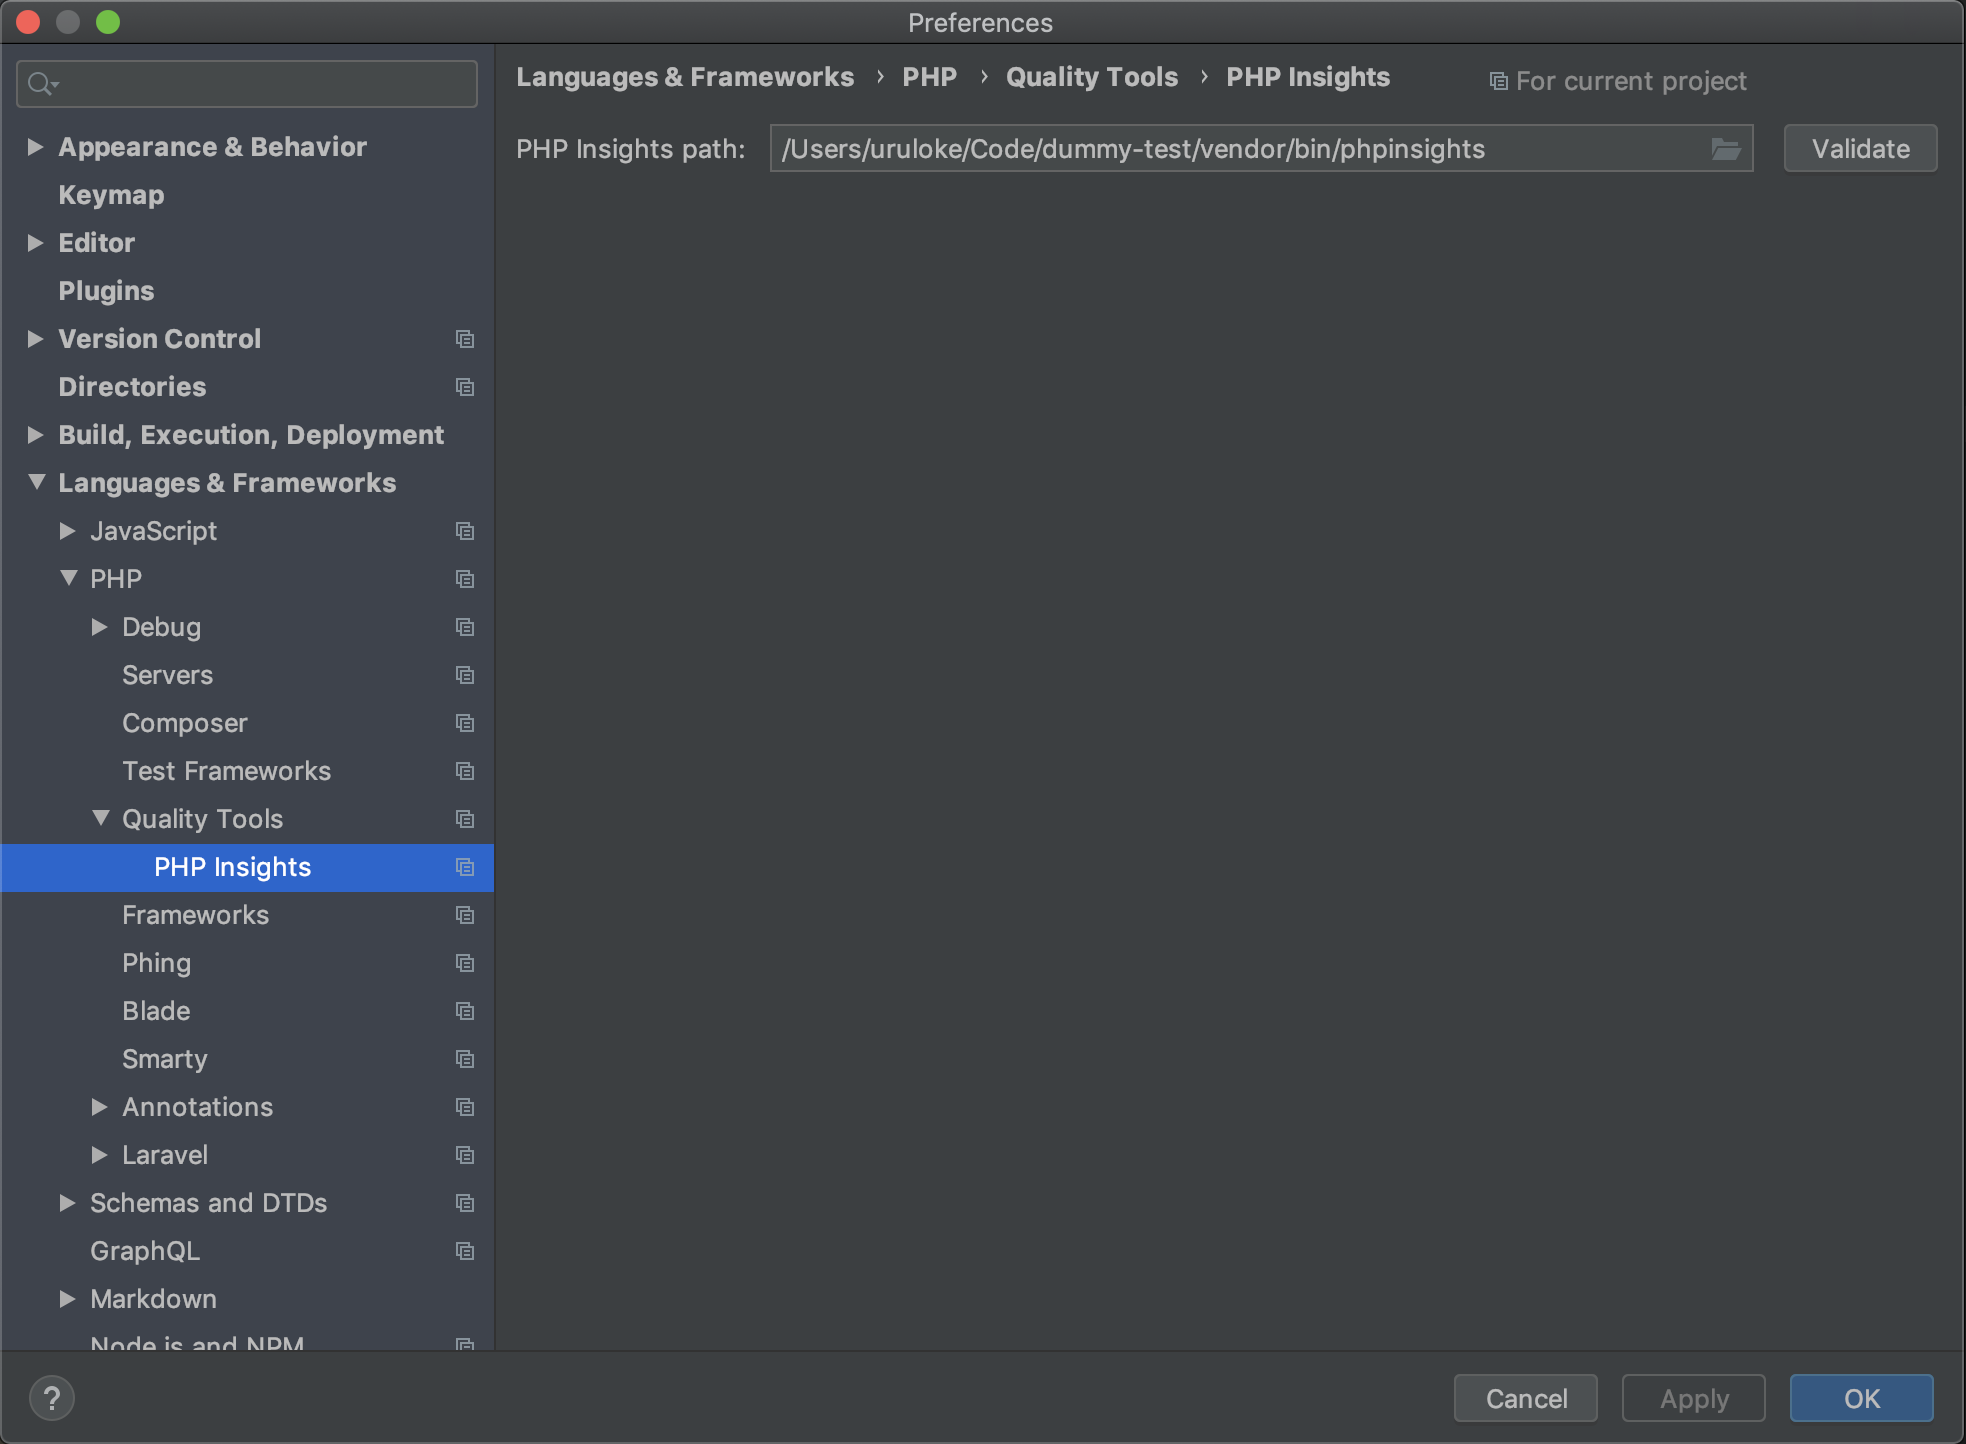Click the Cancel button
The width and height of the screenshot is (1966, 1444).
click(x=1525, y=1398)
